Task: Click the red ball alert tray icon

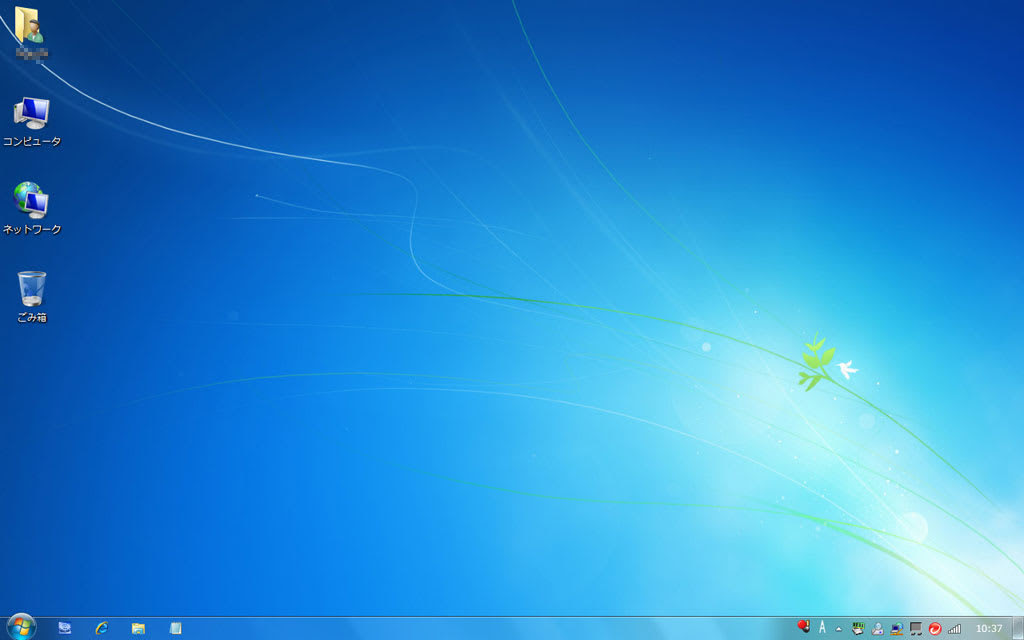Action: click(x=803, y=627)
